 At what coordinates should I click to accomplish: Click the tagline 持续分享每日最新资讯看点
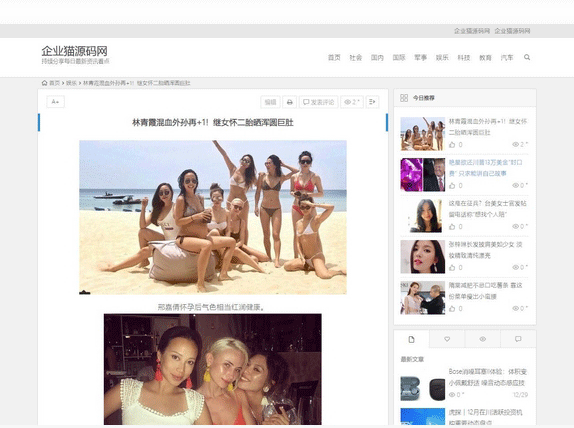point(75,61)
